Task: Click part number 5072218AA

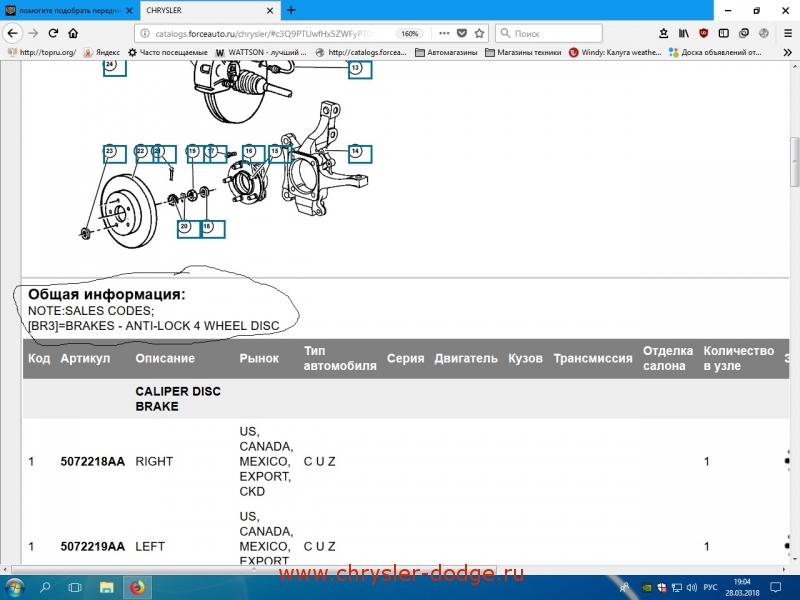Action: [x=92, y=462]
